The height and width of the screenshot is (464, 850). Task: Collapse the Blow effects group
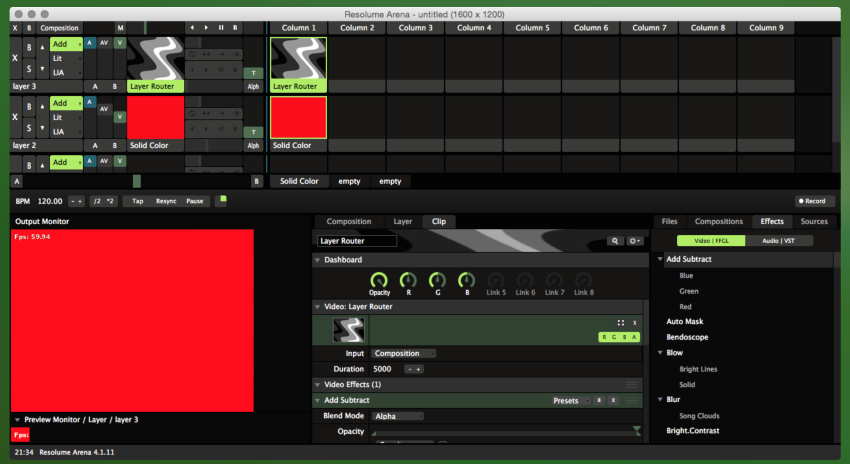661,353
